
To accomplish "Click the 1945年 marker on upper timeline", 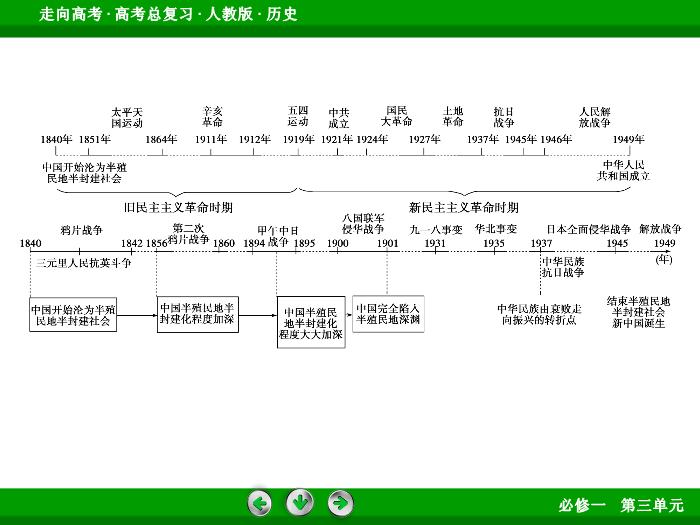I will click(x=521, y=139).
